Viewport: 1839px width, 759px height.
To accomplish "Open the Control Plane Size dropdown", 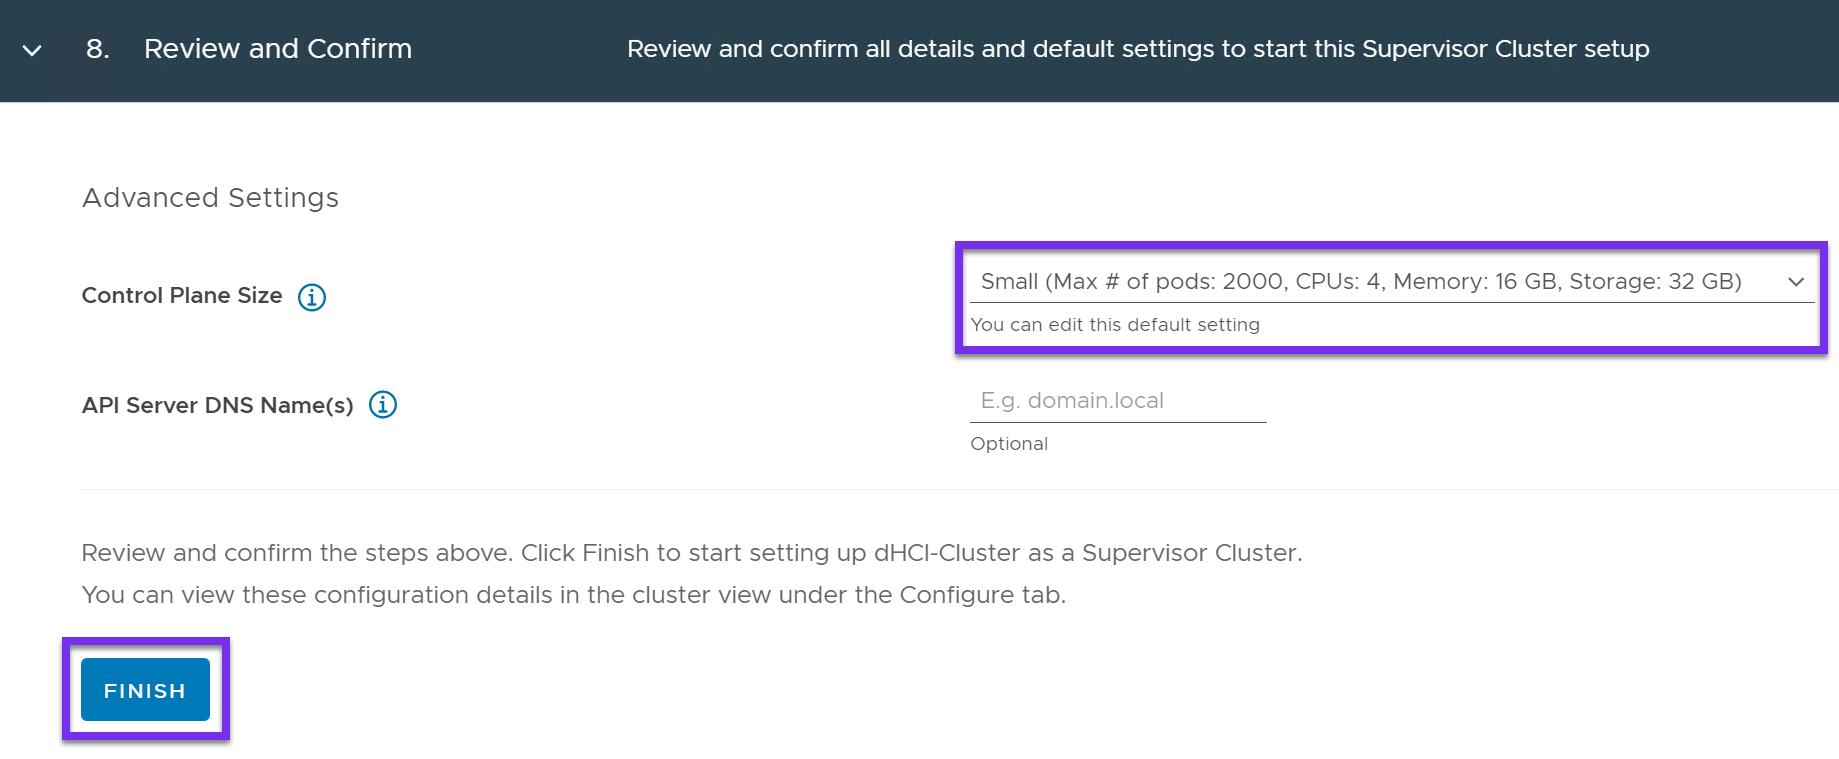I will point(1360,282).
